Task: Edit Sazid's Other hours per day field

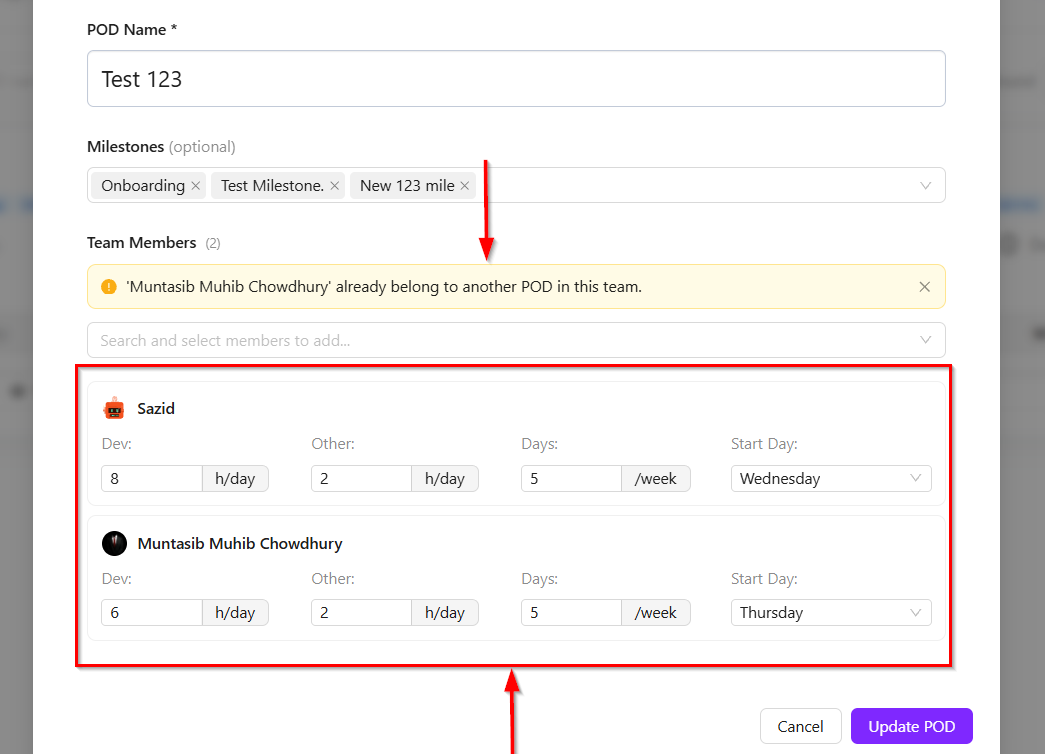Action: pos(361,479)
